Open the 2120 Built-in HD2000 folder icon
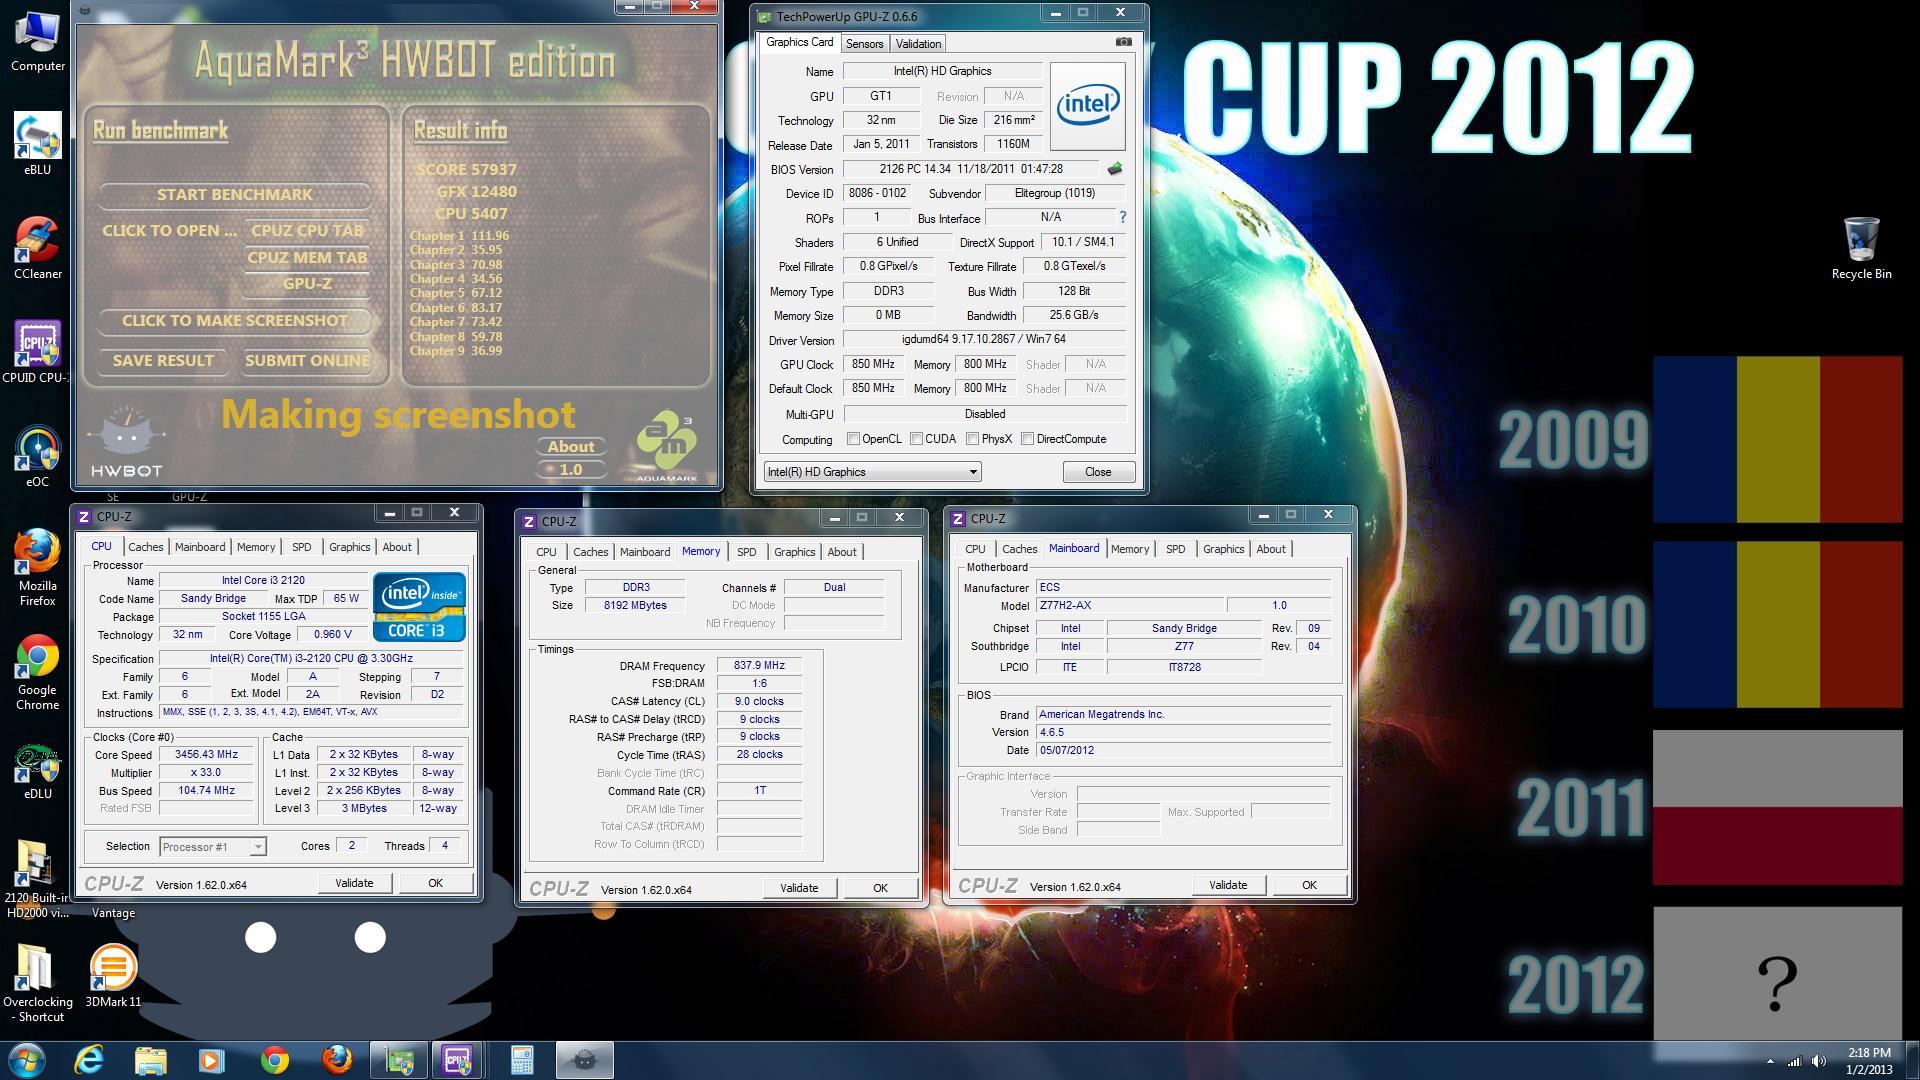The width and height of the screenshot is (1920, 1080). [x=37, y=878]
